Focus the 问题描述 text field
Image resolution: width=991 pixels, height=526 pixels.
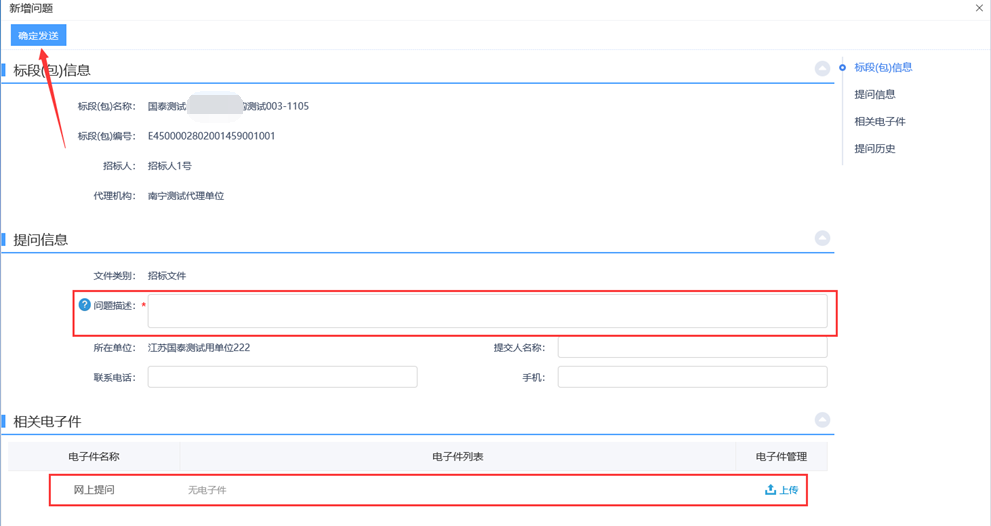point(487,311)
